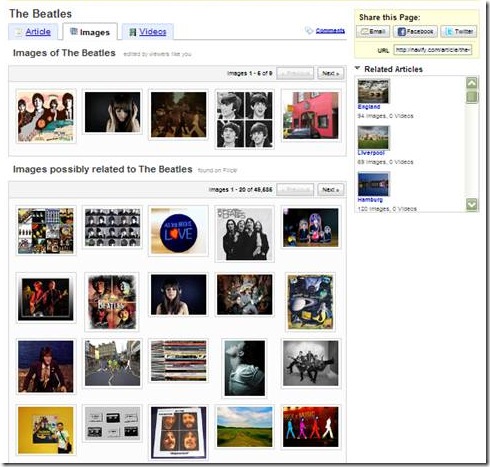Open the guitarists on stage thumbnail
The width and height of the screenshot is (490, 467).
[46, 298]
